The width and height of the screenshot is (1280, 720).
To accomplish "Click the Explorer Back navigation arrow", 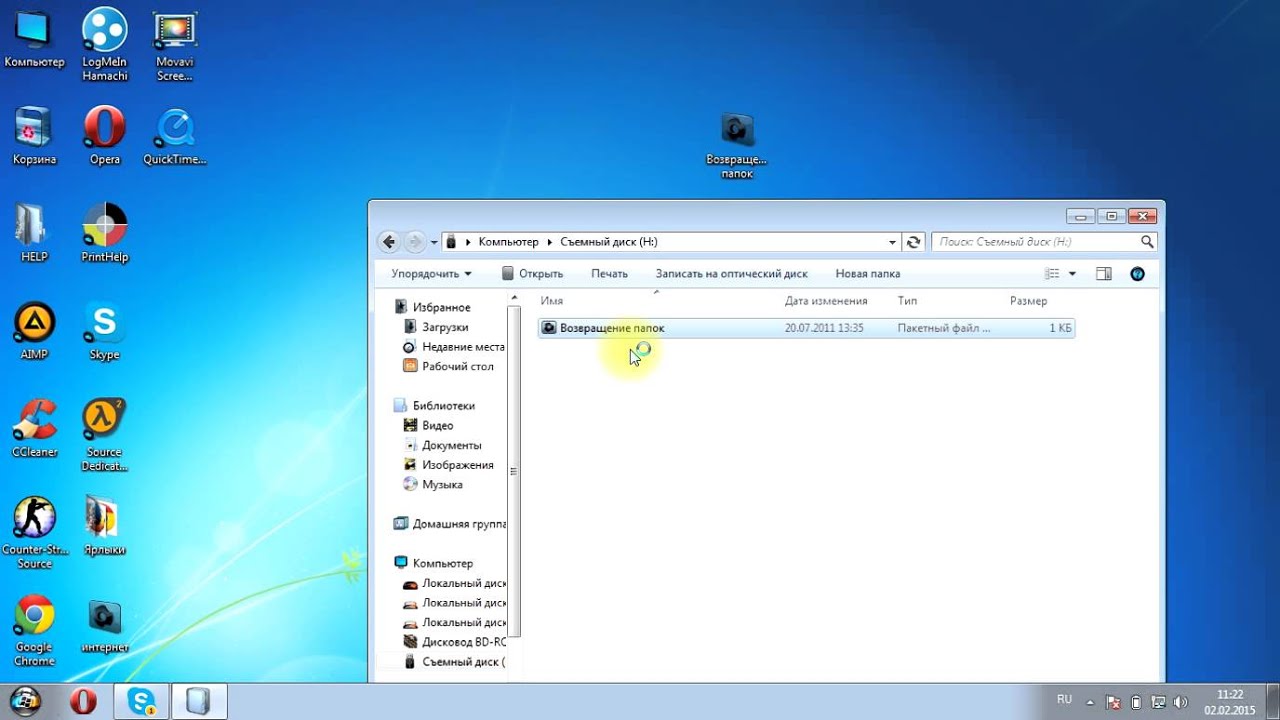I will (389, 242).
